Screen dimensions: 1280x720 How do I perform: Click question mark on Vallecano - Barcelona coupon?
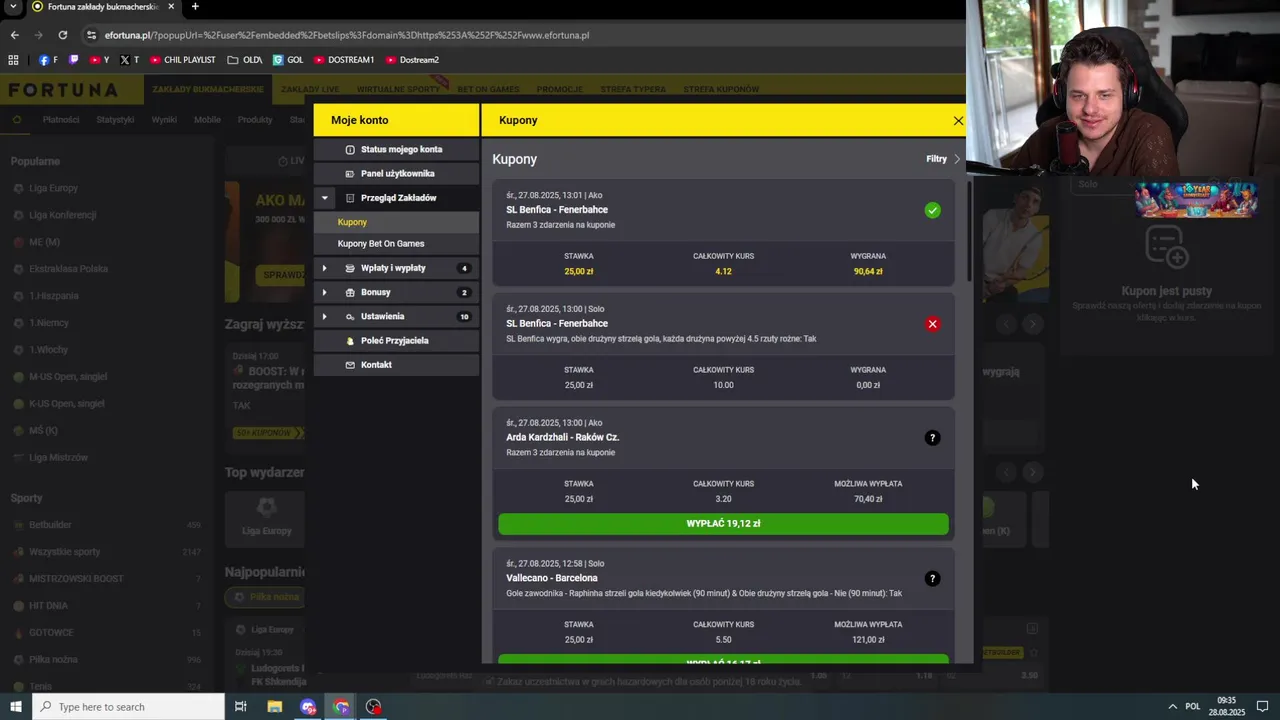point(932,578)
